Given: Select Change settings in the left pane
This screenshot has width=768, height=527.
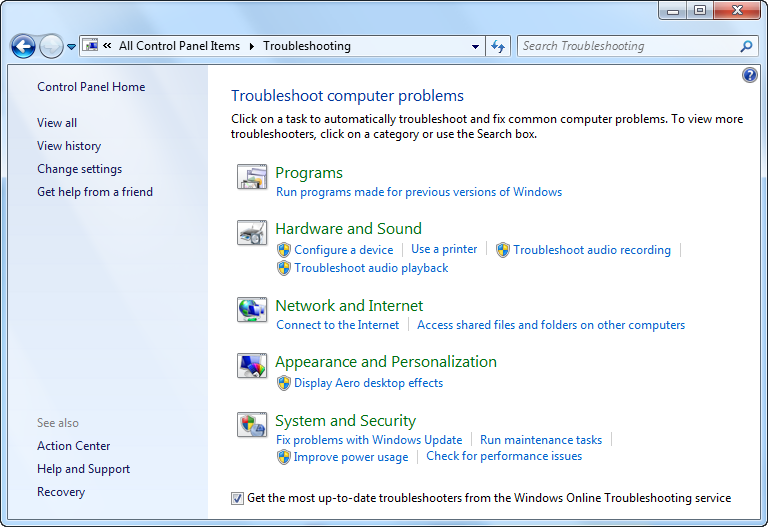Looking at the screenshot, I should (x=79, y=169).
